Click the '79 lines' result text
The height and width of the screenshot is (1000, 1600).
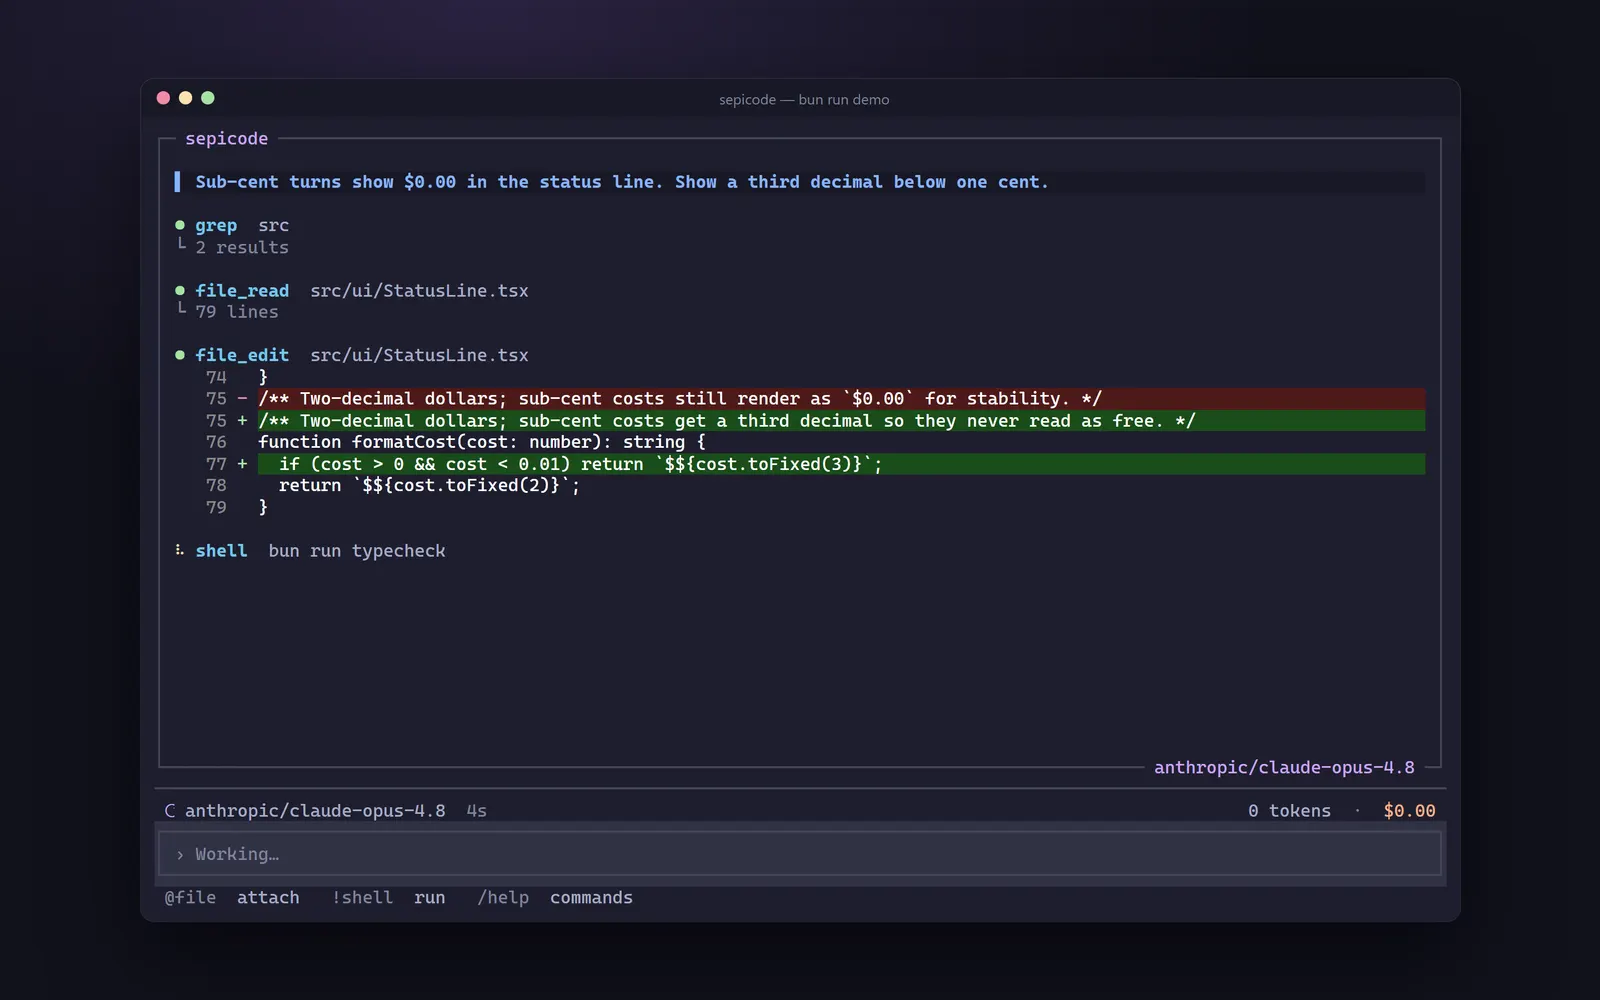coord(237,312)
